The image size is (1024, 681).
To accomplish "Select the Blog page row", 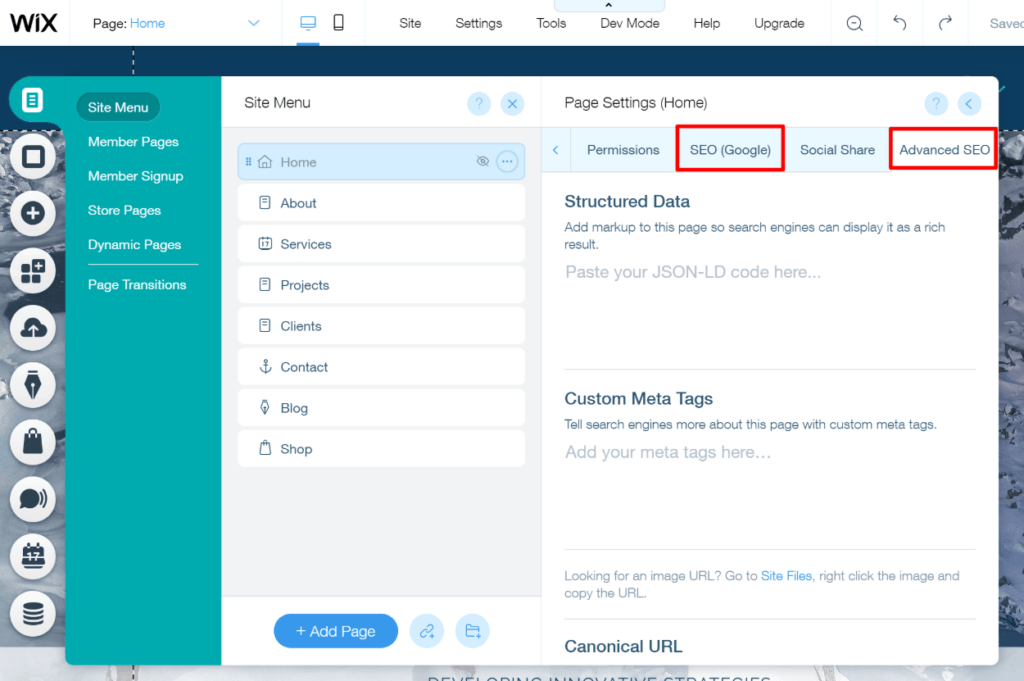I will click(381, 408).
